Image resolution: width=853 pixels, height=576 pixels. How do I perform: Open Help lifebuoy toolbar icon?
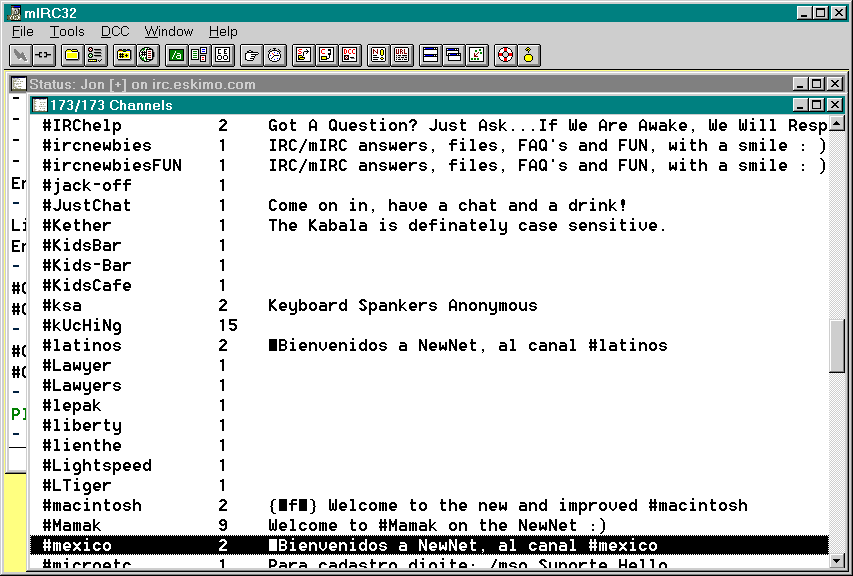505,55
